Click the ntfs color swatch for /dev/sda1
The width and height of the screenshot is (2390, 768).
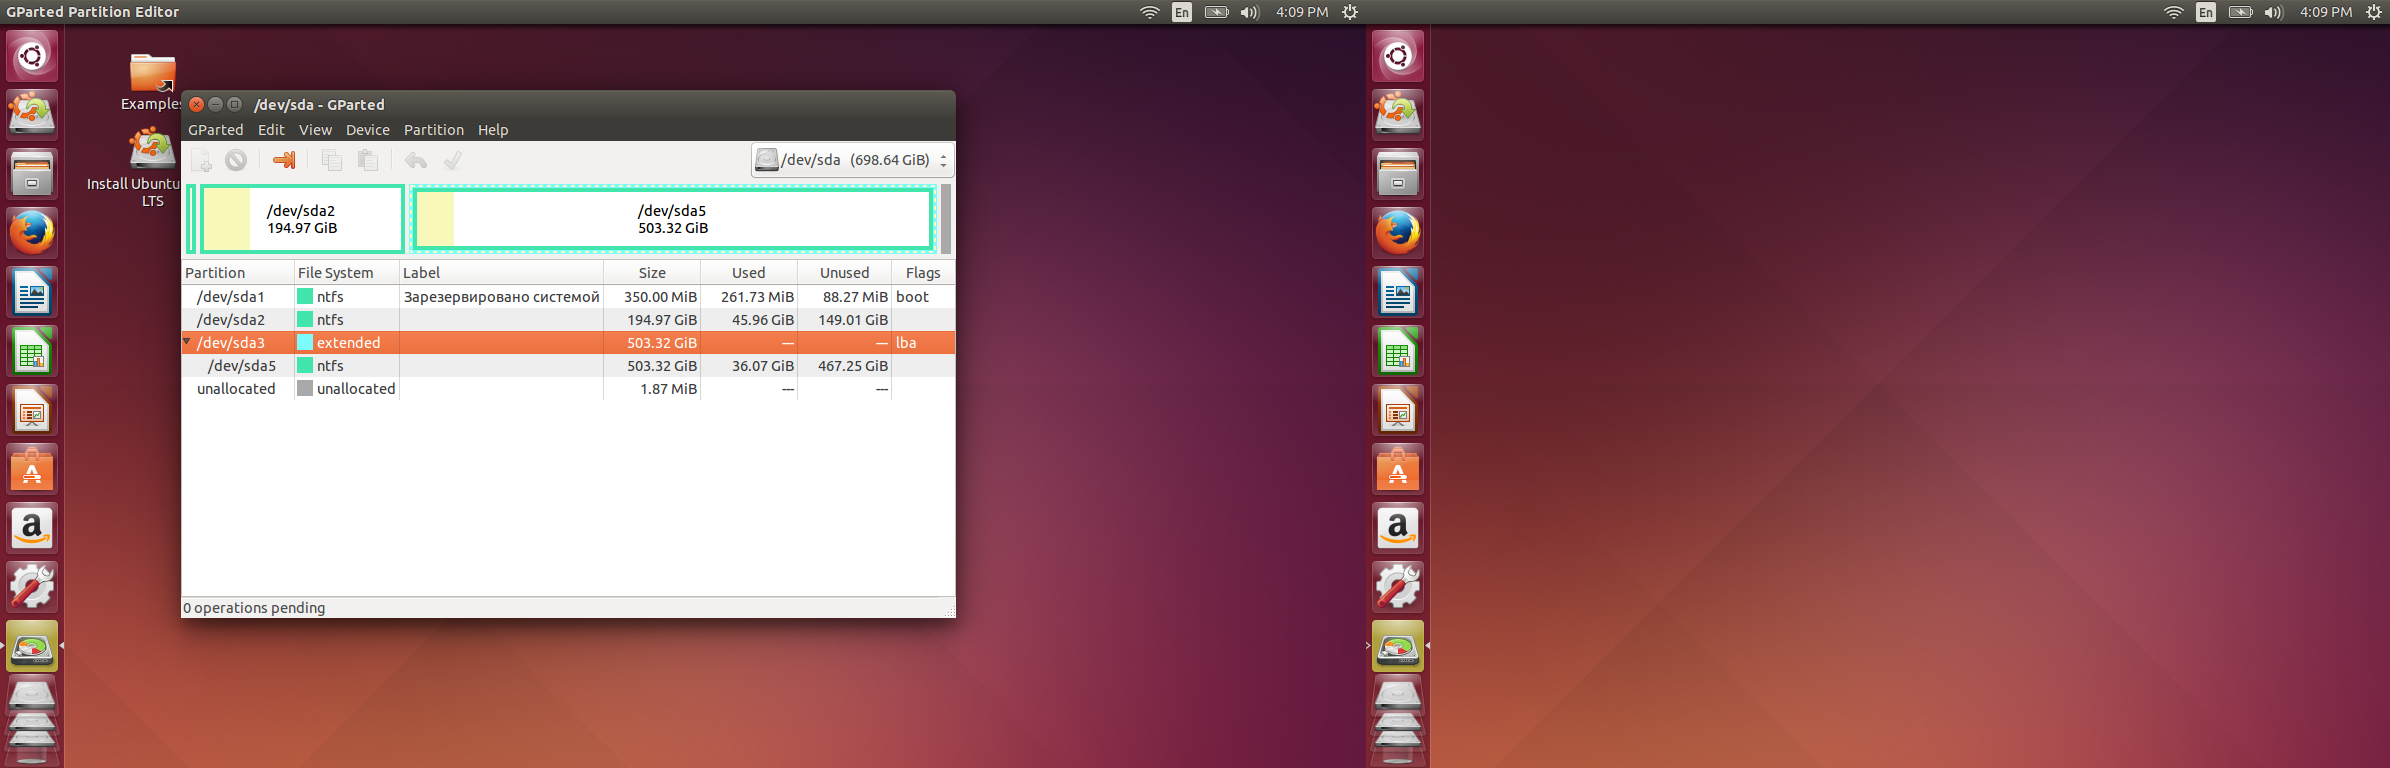coord(305,297)
